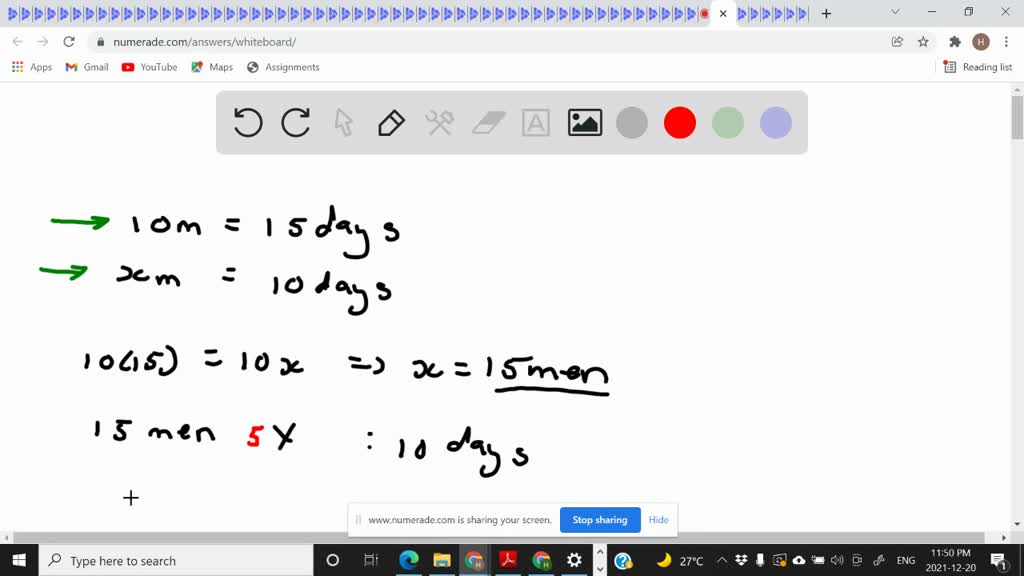1024x576 pixels.
Task: Close the active whiteboard tab
Action: pyautogui.click(x=723, y=14)
